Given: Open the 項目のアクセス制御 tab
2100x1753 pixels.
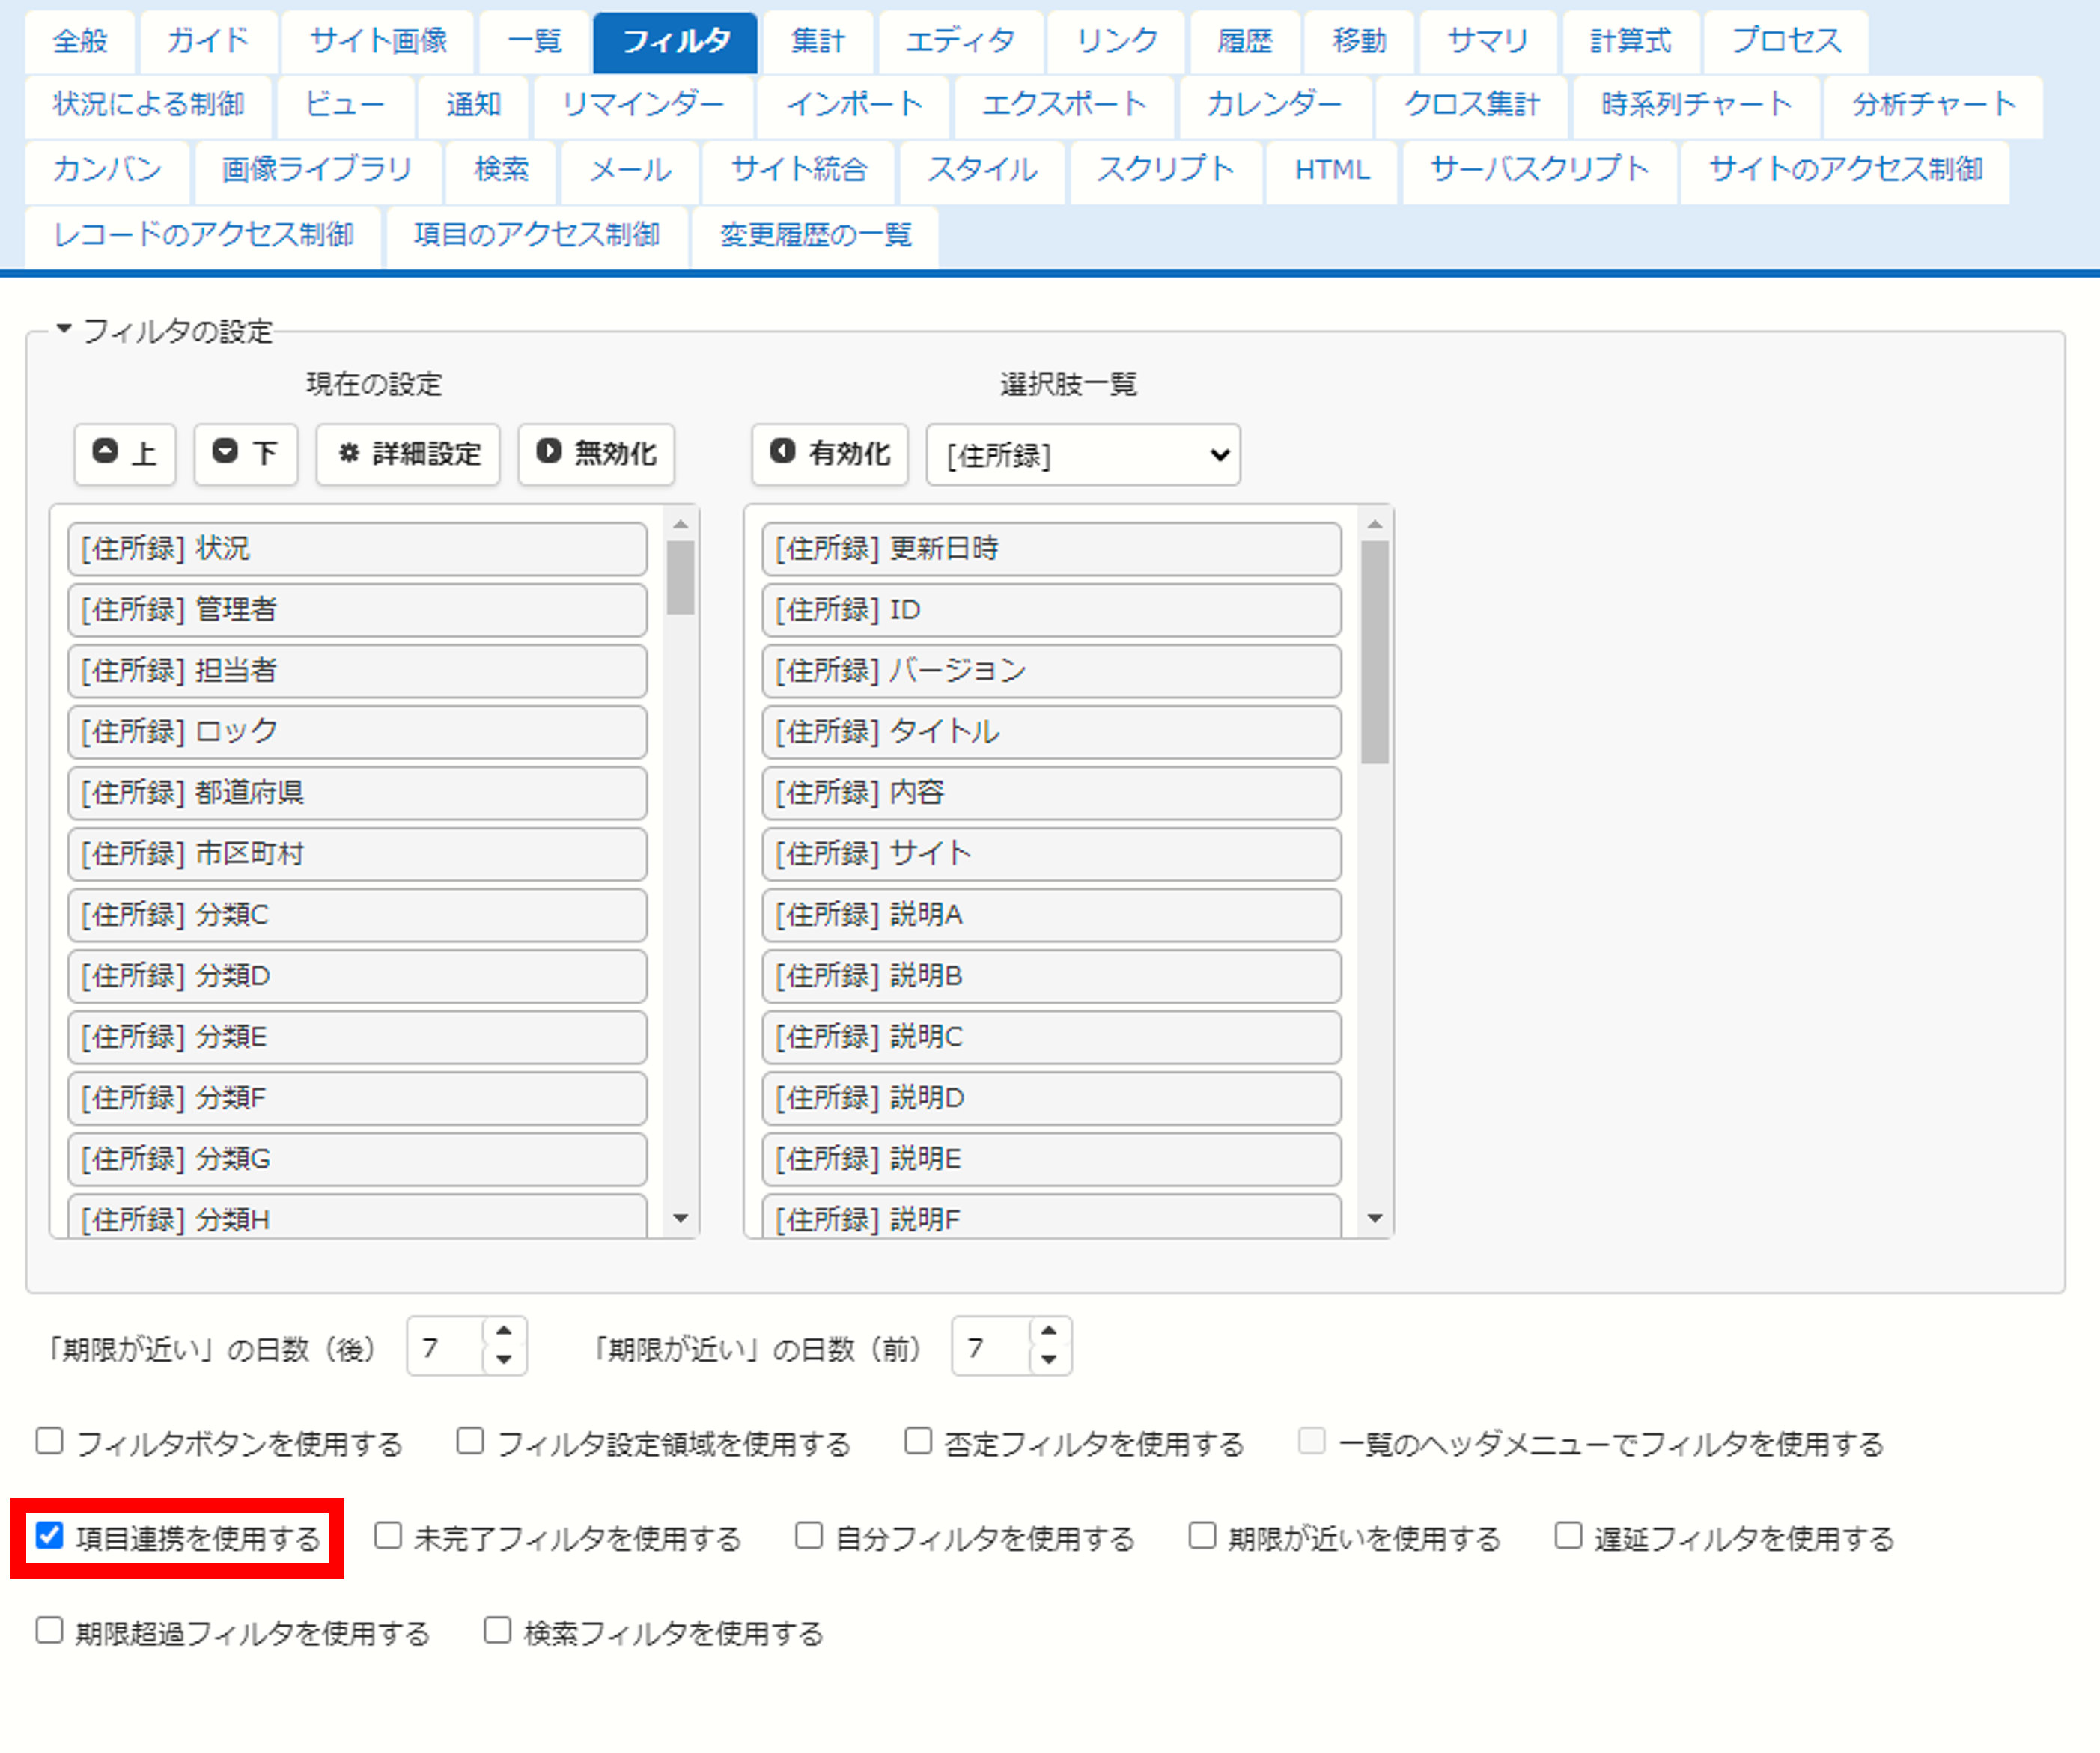Looking at the screenshot, I should (x=537, y=236).
